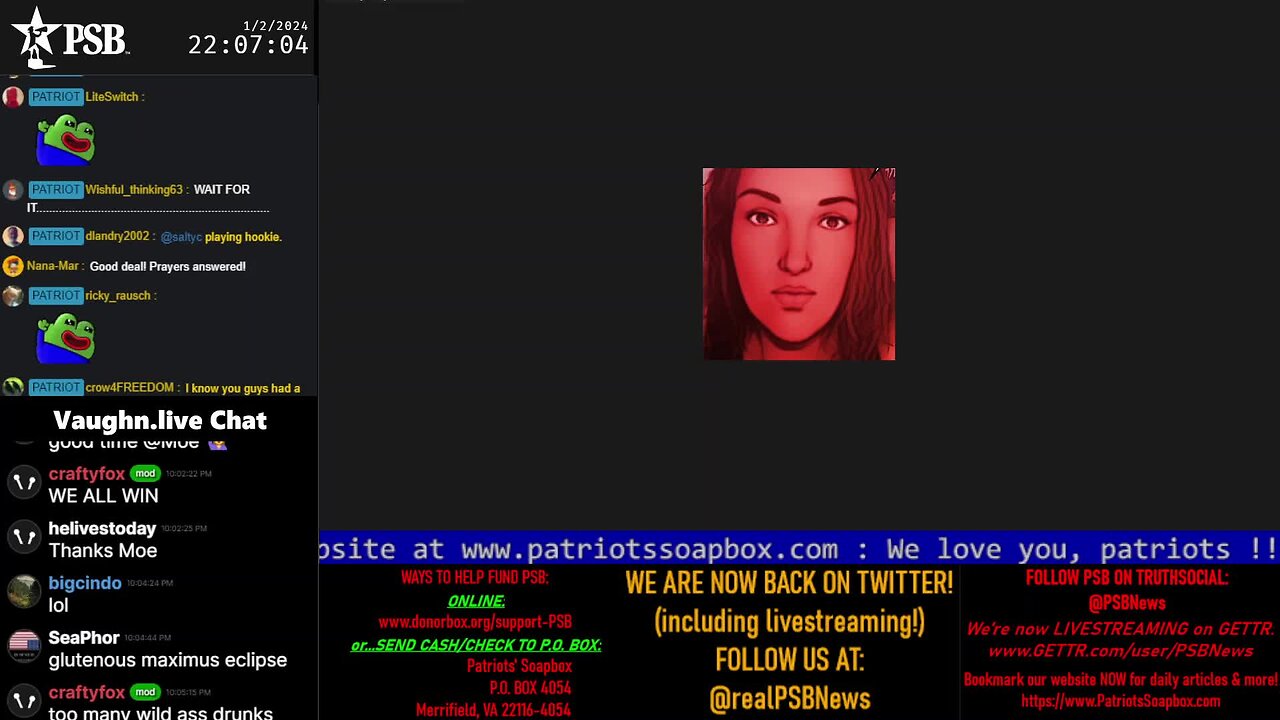The height and width of the screenshot is (720, 1280).
Task: Click the 'WE ALL WIN' message
Action: 103,496
